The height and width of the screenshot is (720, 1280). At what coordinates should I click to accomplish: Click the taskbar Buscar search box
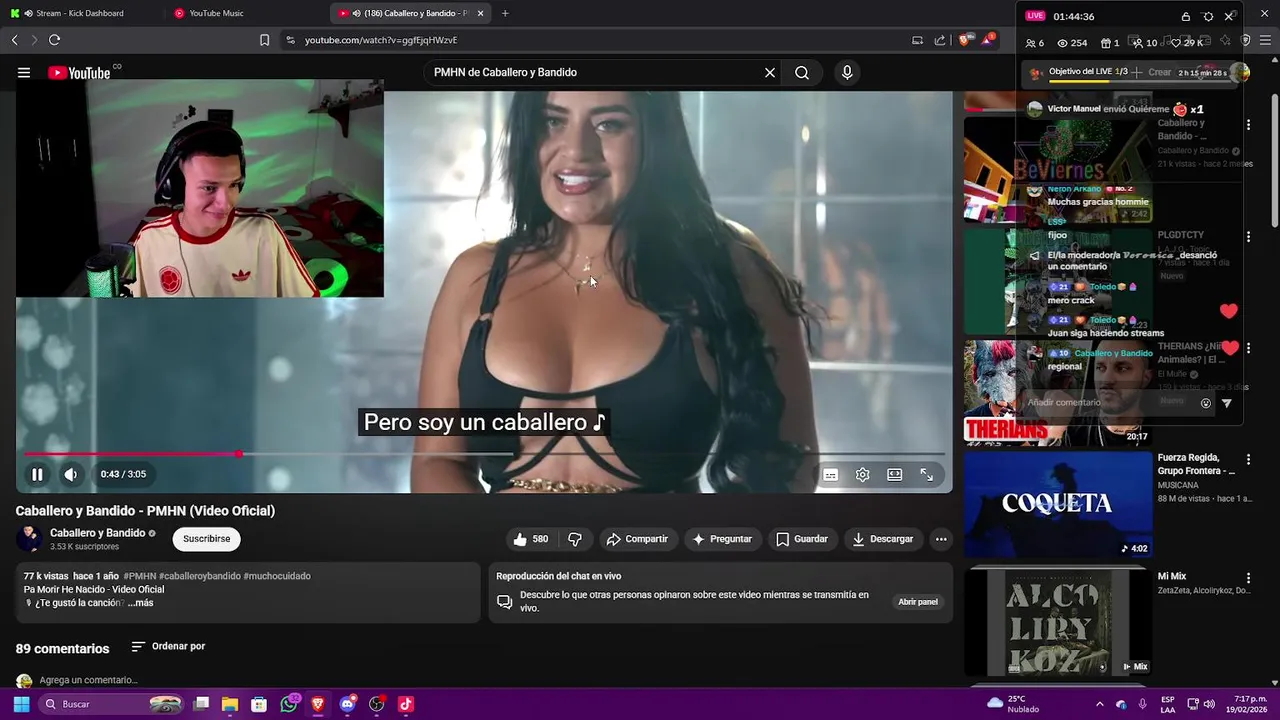(112, 704)
